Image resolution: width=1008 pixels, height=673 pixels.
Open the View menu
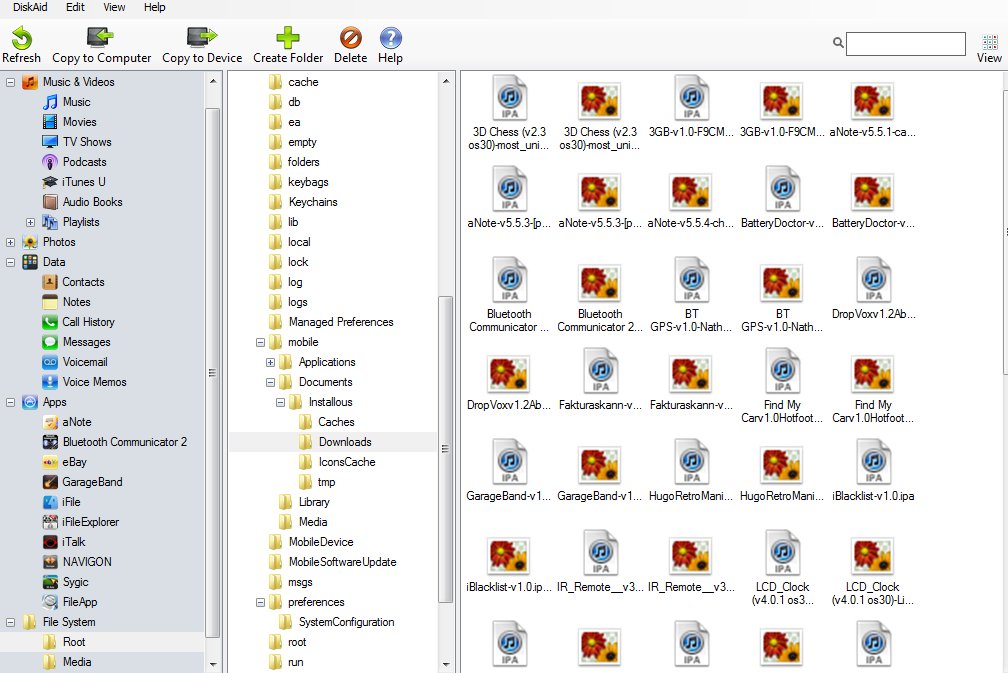coord(114,7)
